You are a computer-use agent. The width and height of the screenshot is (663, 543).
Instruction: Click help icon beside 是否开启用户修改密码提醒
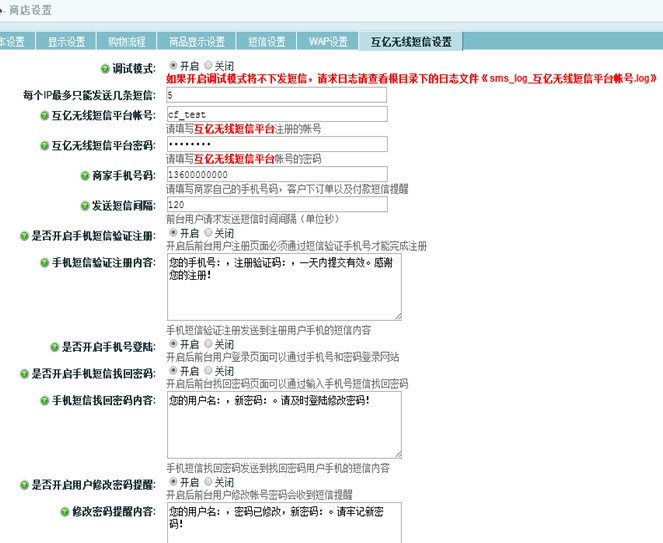pyautogui.click(x=25, y=485)
